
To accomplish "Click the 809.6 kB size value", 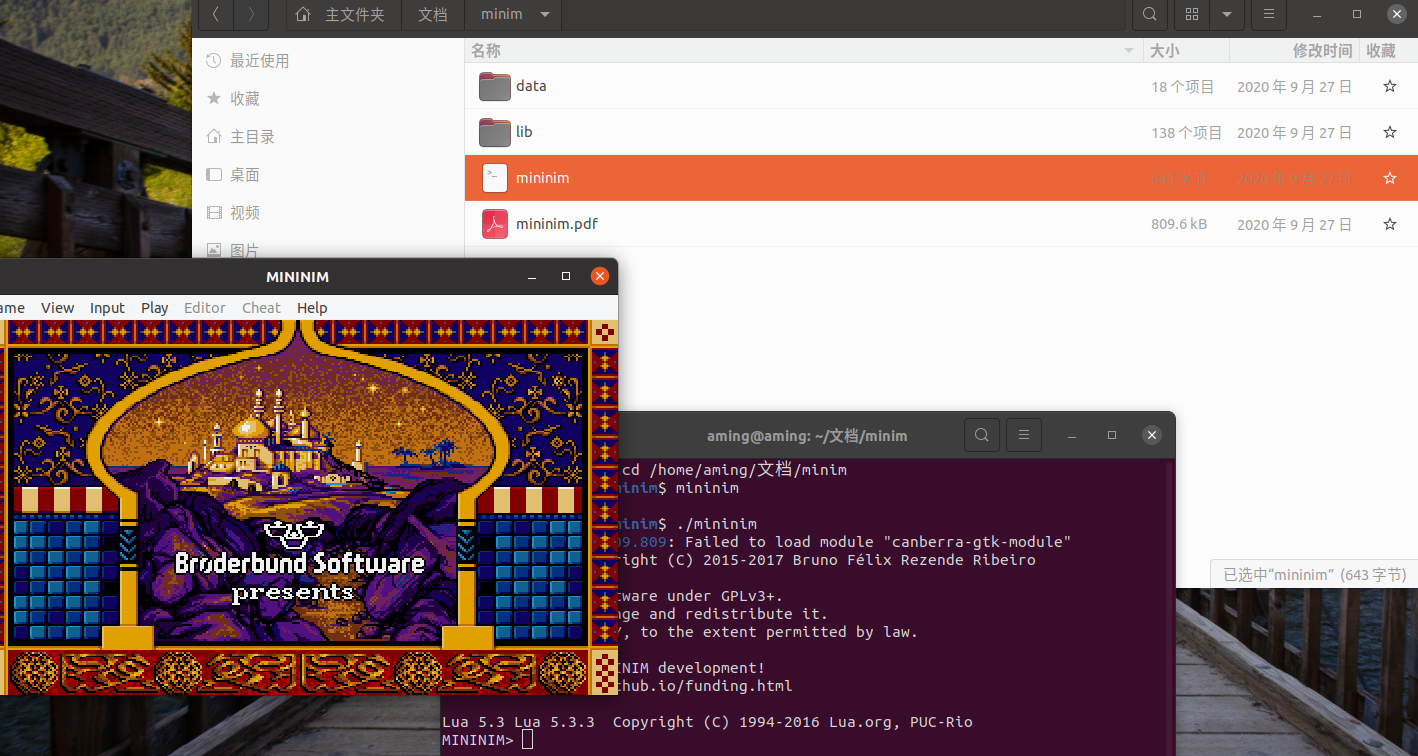I will tap(1179, 224).
